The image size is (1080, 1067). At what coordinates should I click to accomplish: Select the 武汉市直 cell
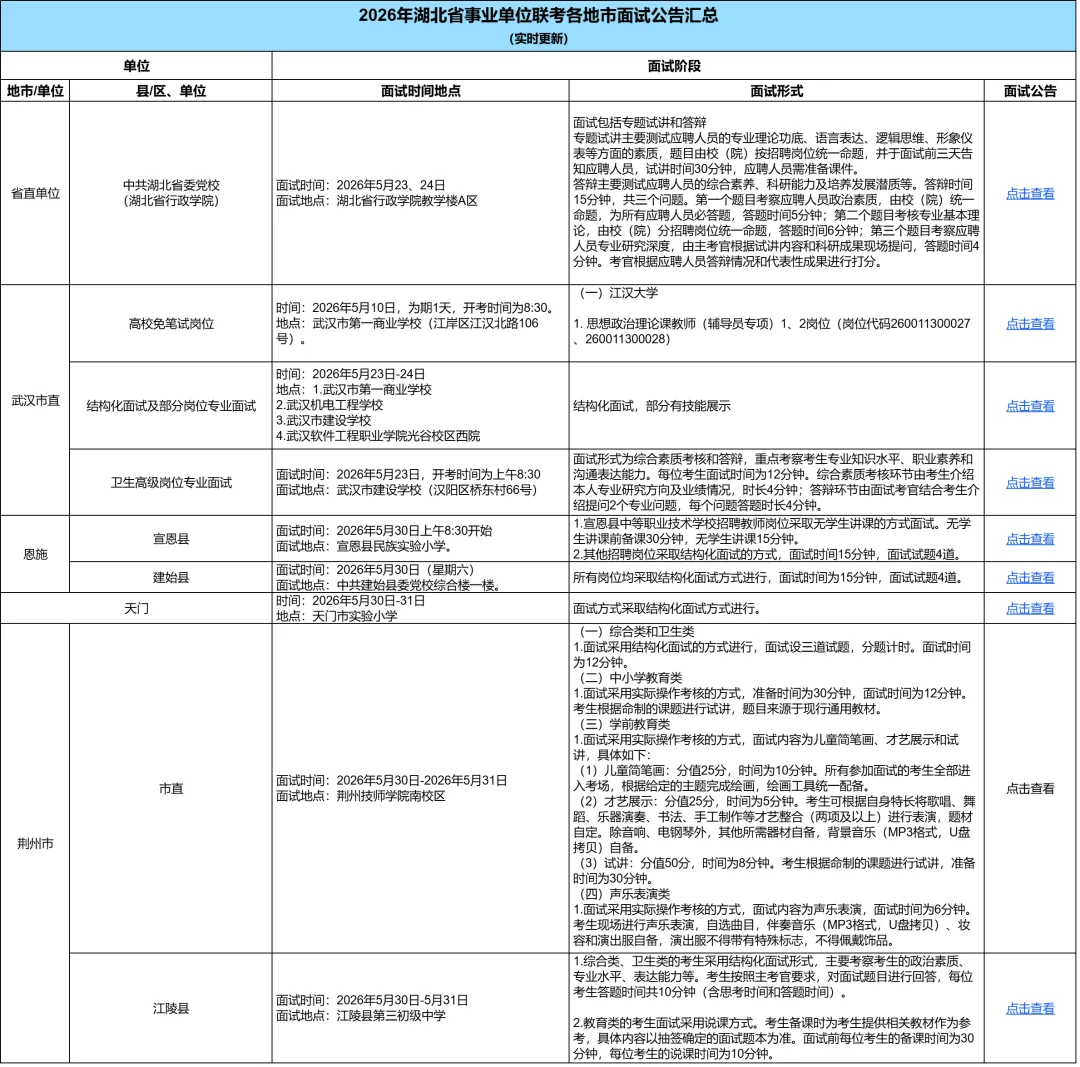(x=35, y=400)
